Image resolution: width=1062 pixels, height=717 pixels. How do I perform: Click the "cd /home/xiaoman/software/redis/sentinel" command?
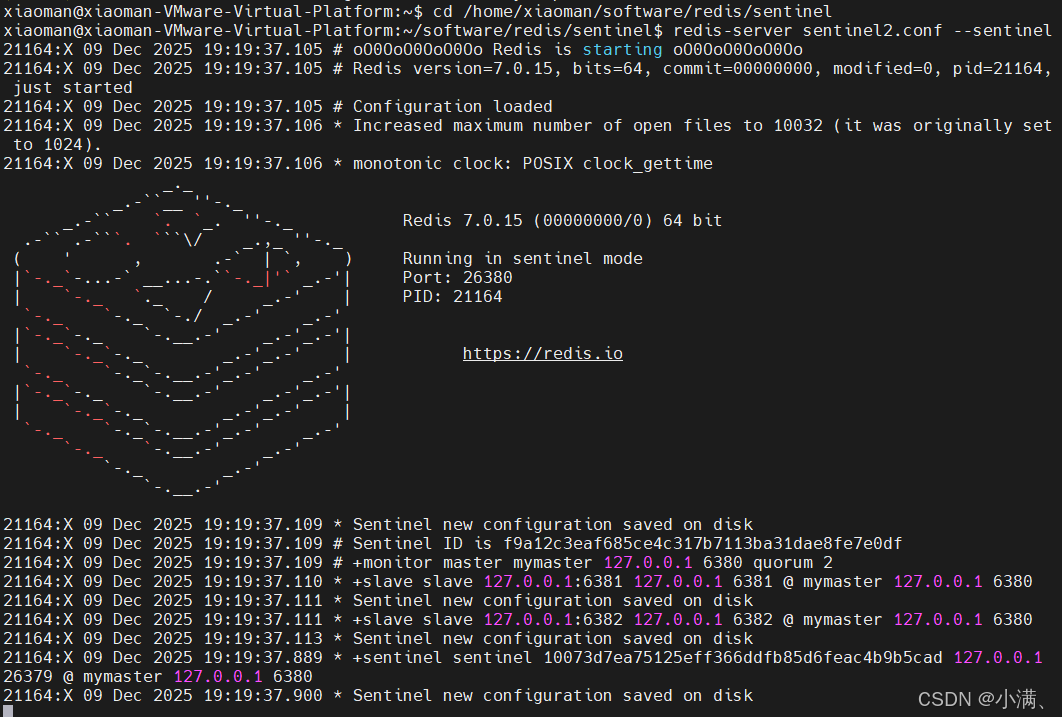point(633,12)
